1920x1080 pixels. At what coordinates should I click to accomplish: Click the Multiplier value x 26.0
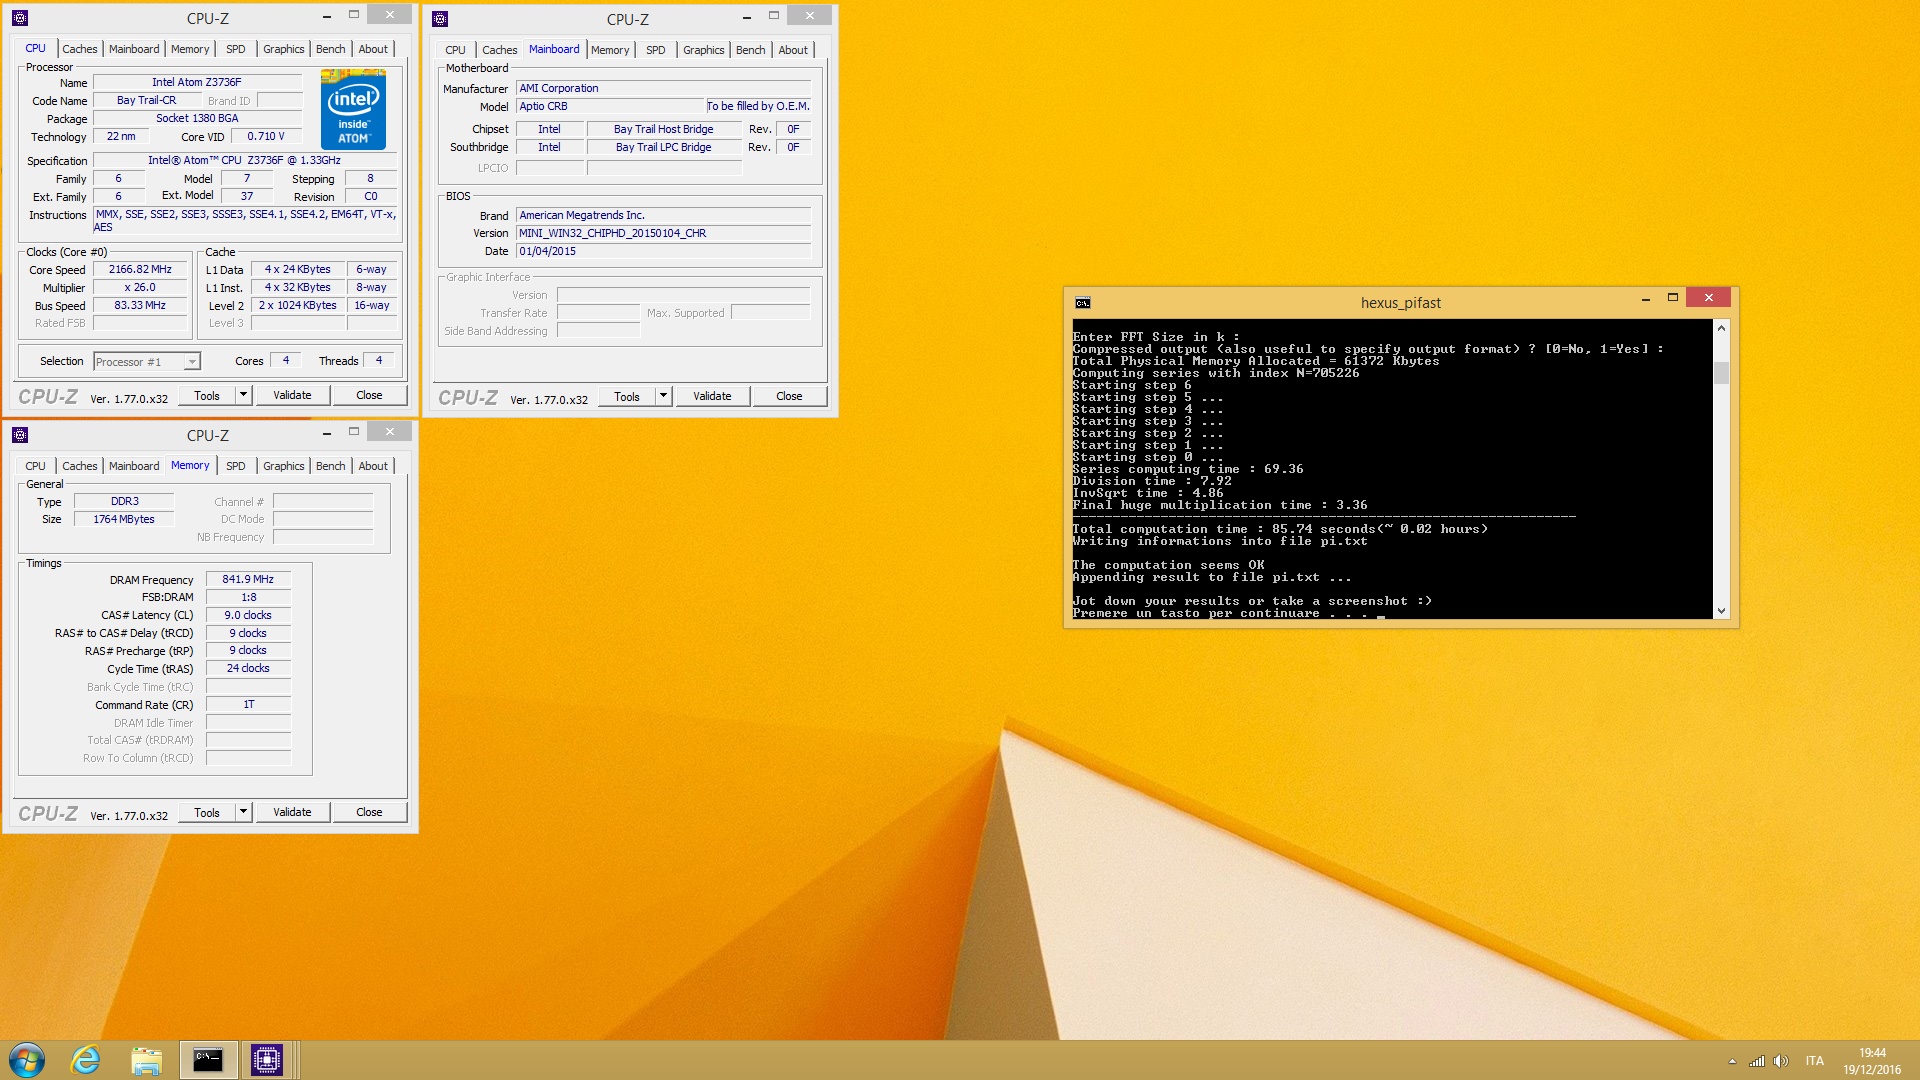140,287
